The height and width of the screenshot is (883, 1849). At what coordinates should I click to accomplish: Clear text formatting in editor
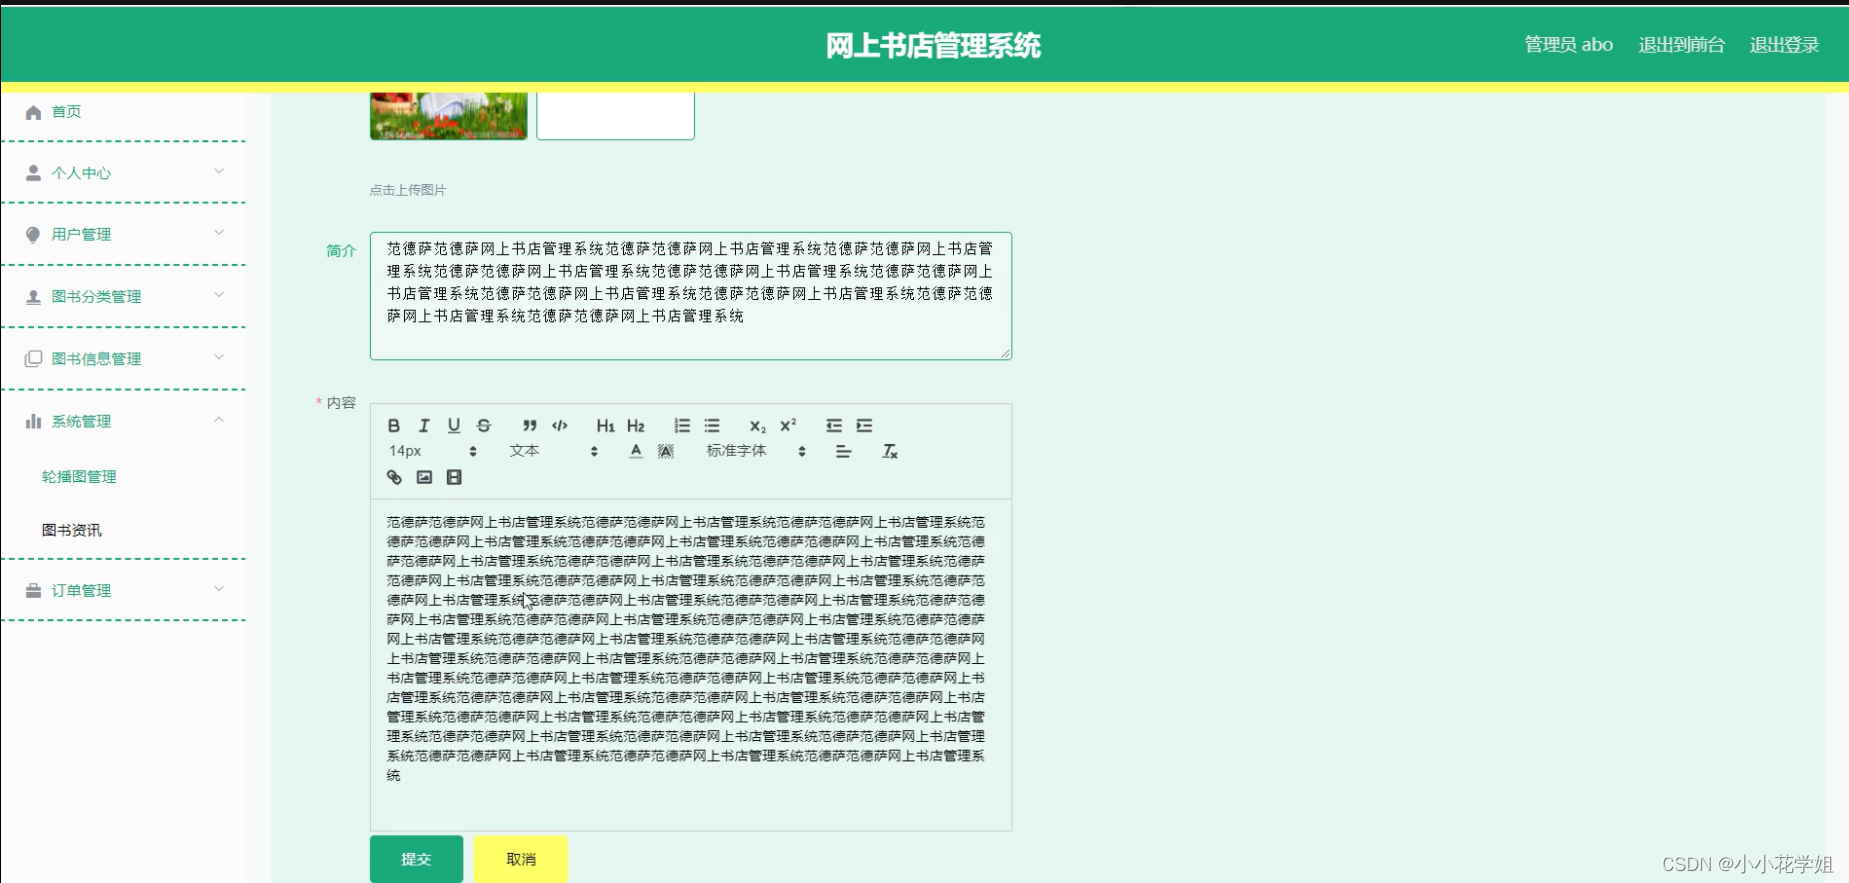889,451
